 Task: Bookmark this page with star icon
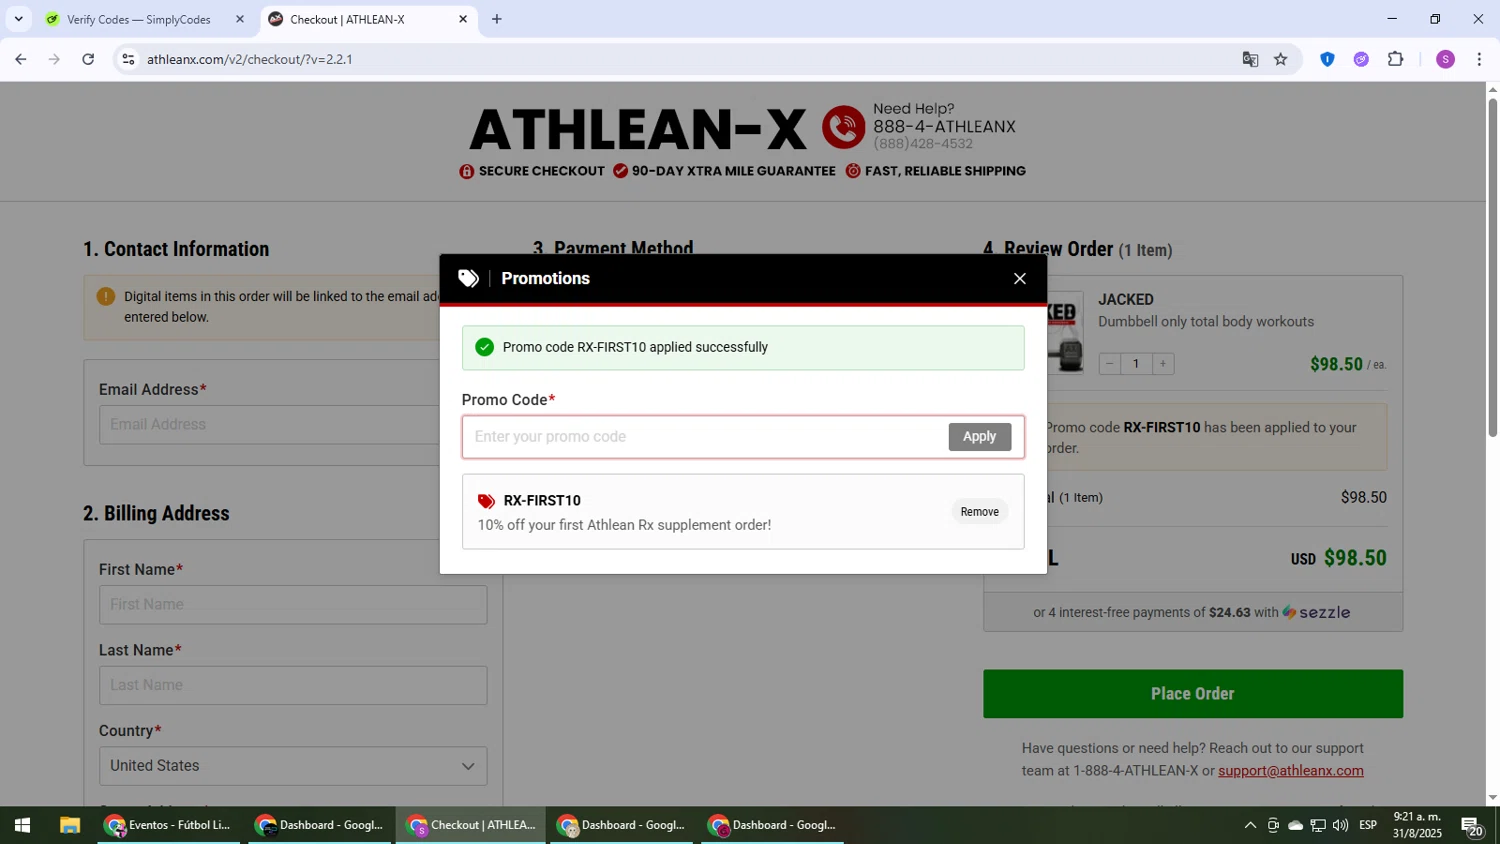tap(1281, 59)
